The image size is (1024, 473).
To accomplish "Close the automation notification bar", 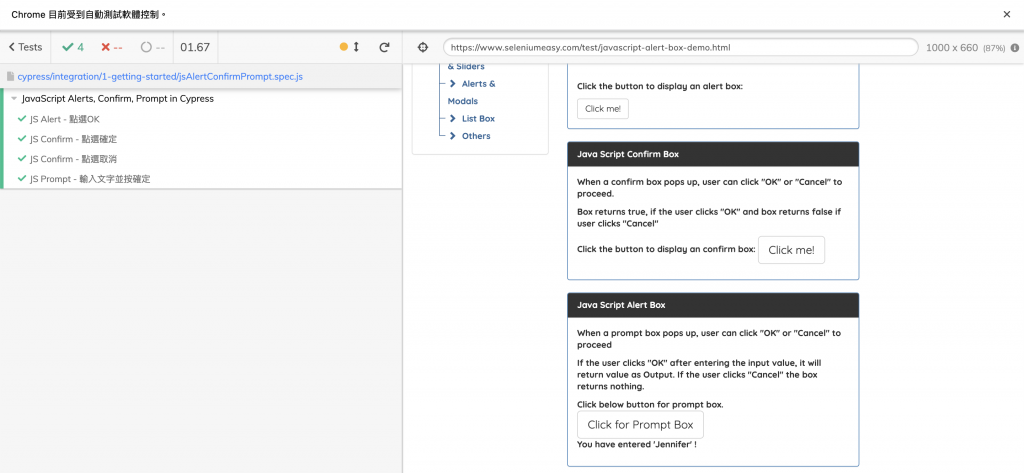I will 1006,15.
